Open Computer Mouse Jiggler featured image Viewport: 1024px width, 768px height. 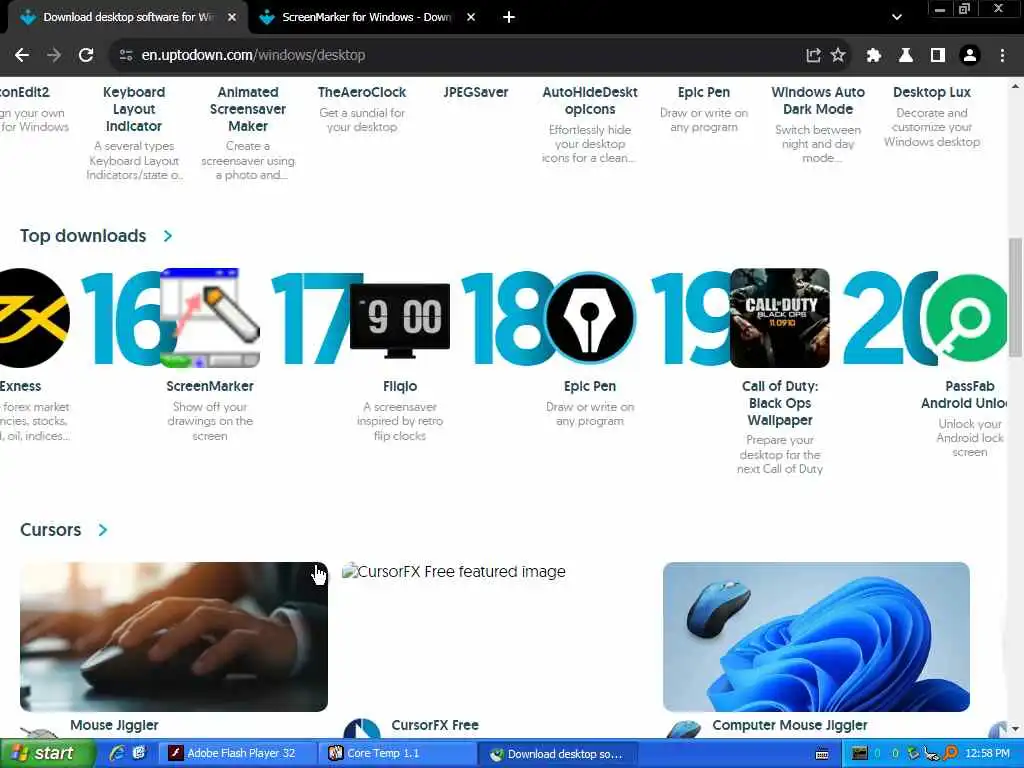click(x=816, y=637)
